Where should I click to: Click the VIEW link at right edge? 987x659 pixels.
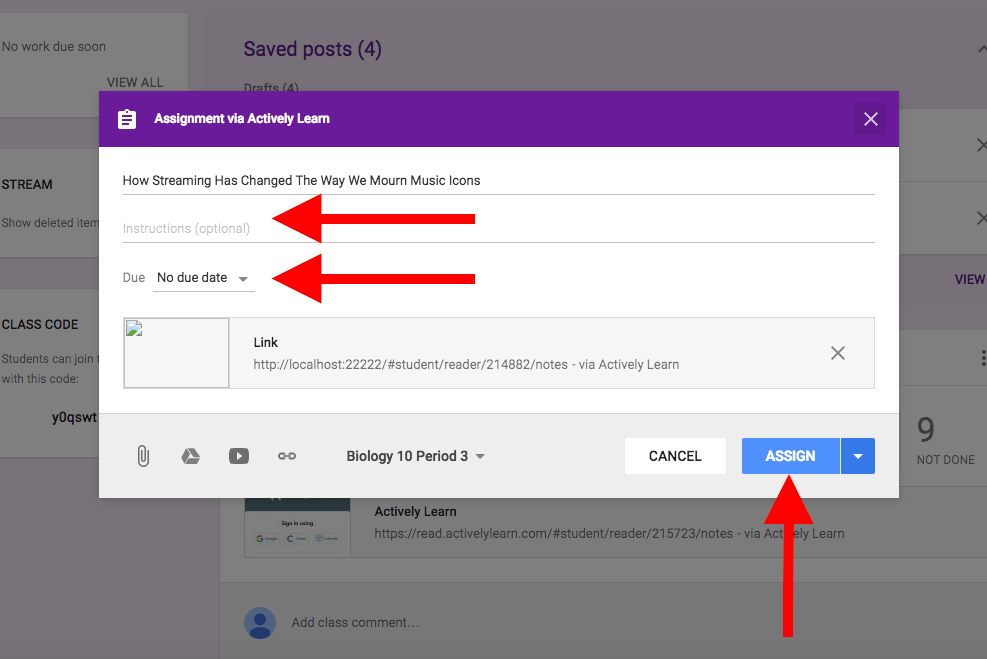click(970, 279)
